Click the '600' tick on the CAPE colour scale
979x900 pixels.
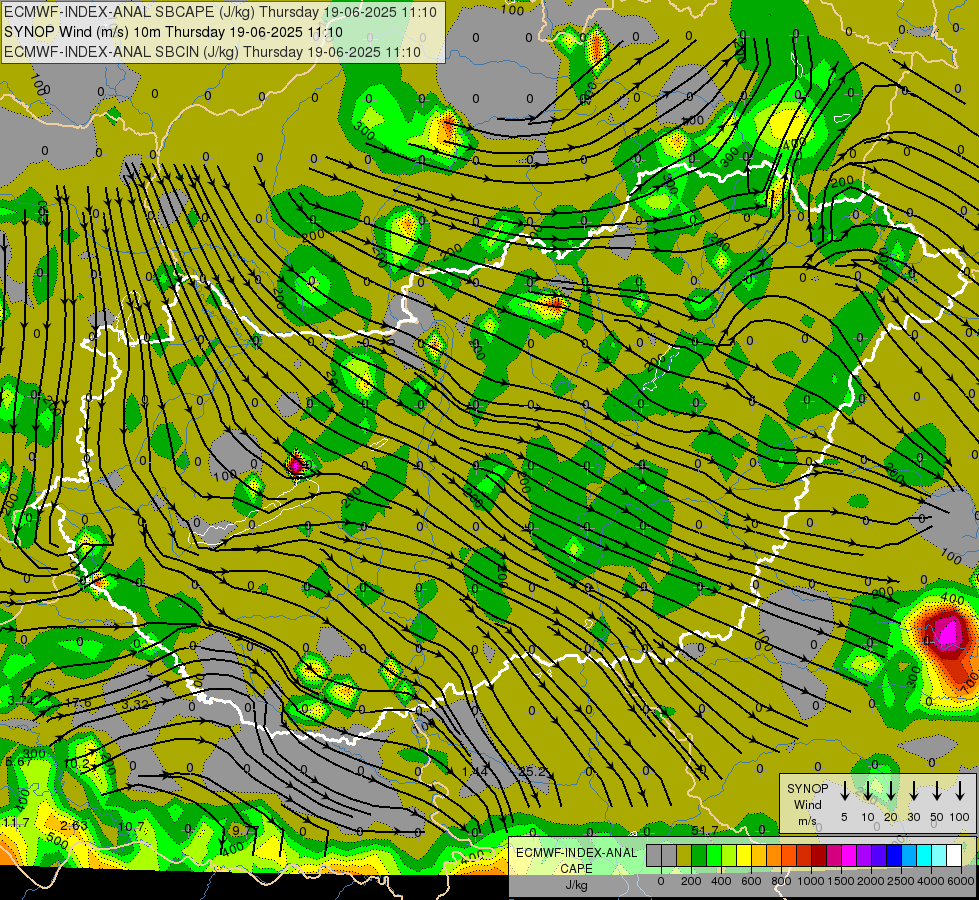click(x=751, y=882)
